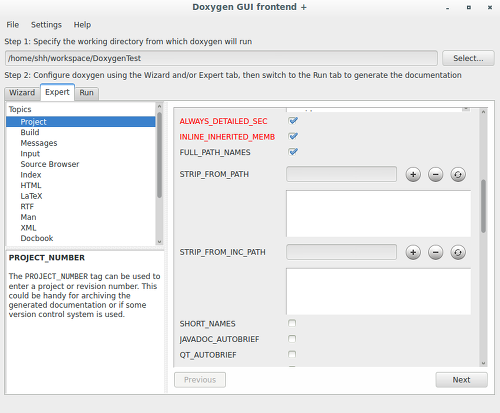
Task: Click the Next button
Action: click(x=461, y=380)
